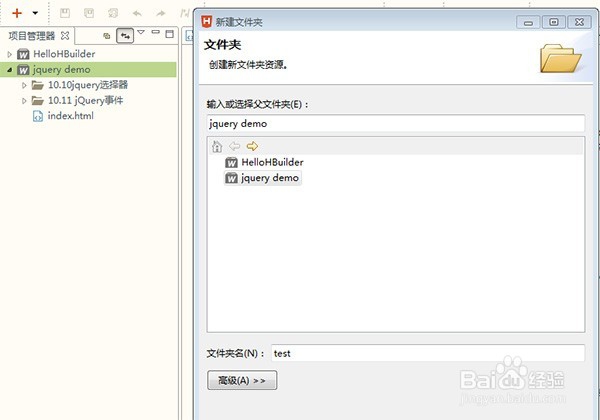Maximize the project manager panel
Screen dimensions: 600x420
pyautogui.click(x=170, y=34)
